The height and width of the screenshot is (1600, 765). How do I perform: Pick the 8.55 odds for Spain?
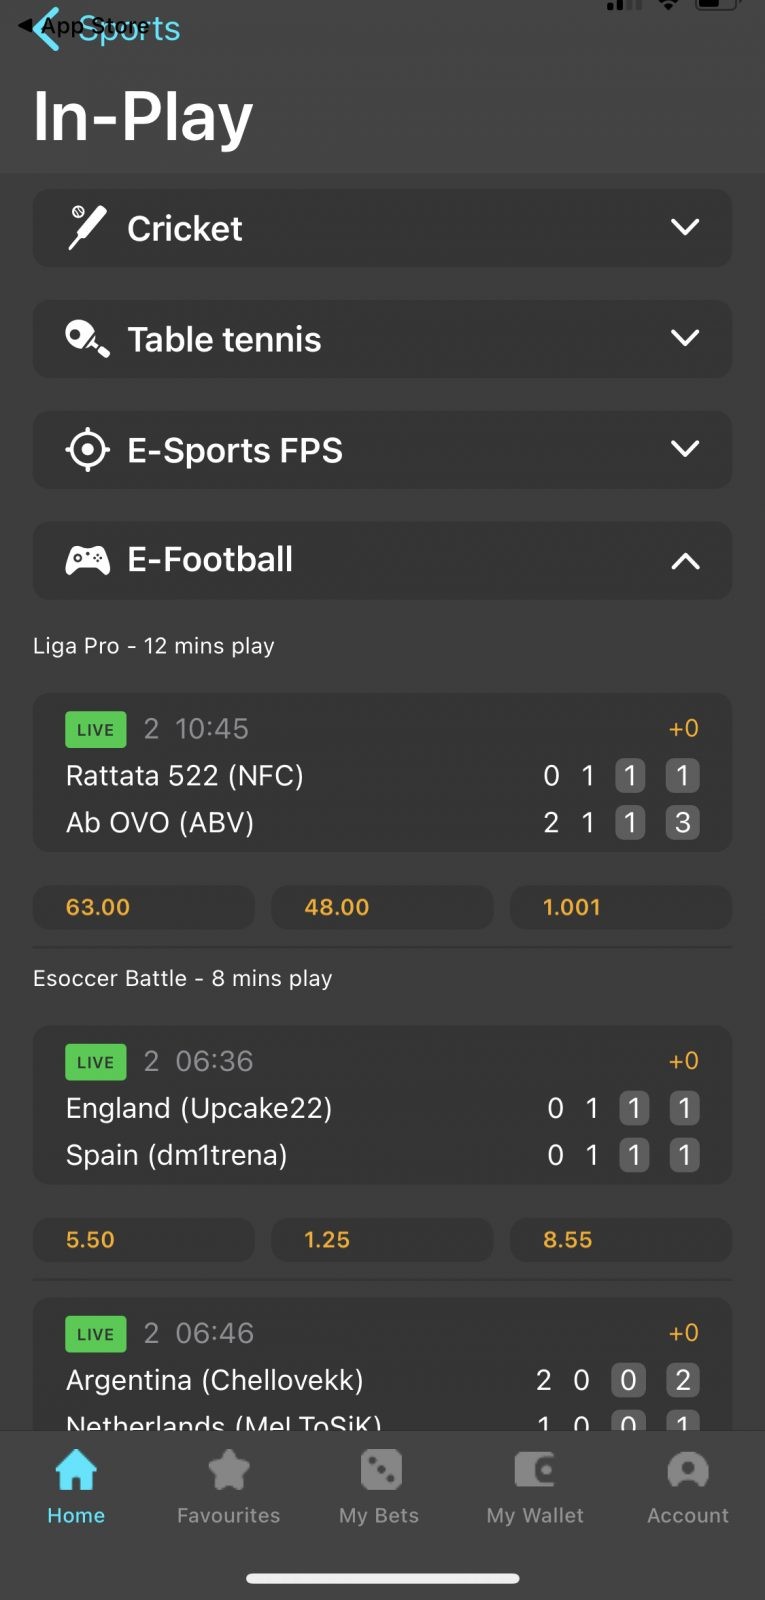pyautogui.click(x=620, y=1240)
